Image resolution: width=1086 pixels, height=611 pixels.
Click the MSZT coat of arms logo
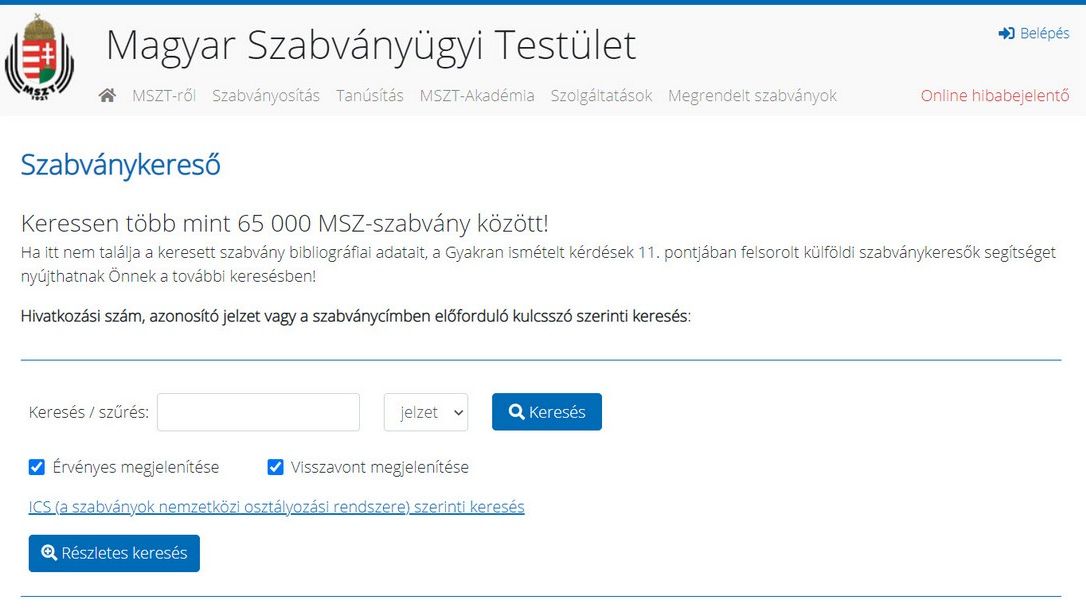(39, 58)
